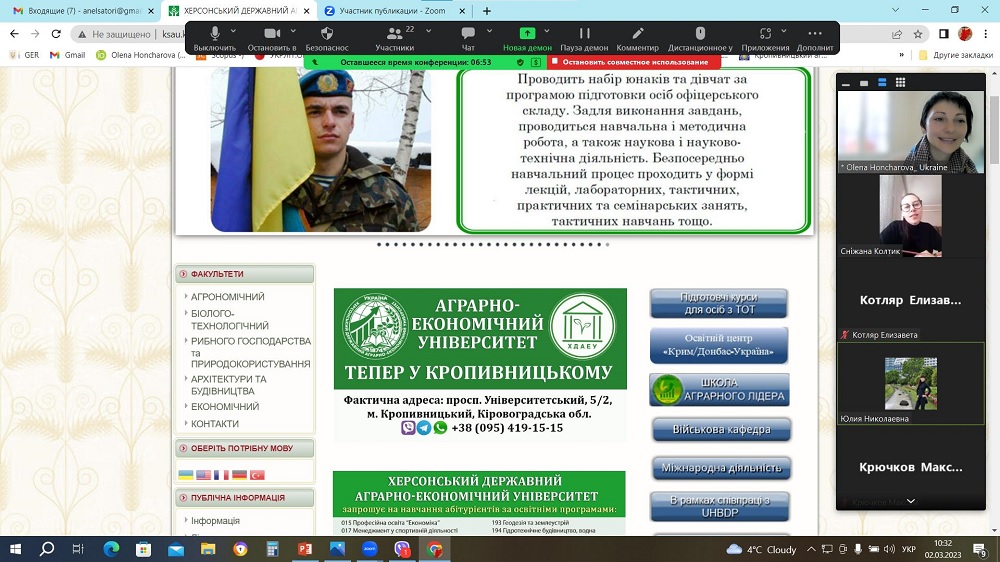Open PowerPoint from taskbar
Screen dimensions: 1000x562
point(305,549)
